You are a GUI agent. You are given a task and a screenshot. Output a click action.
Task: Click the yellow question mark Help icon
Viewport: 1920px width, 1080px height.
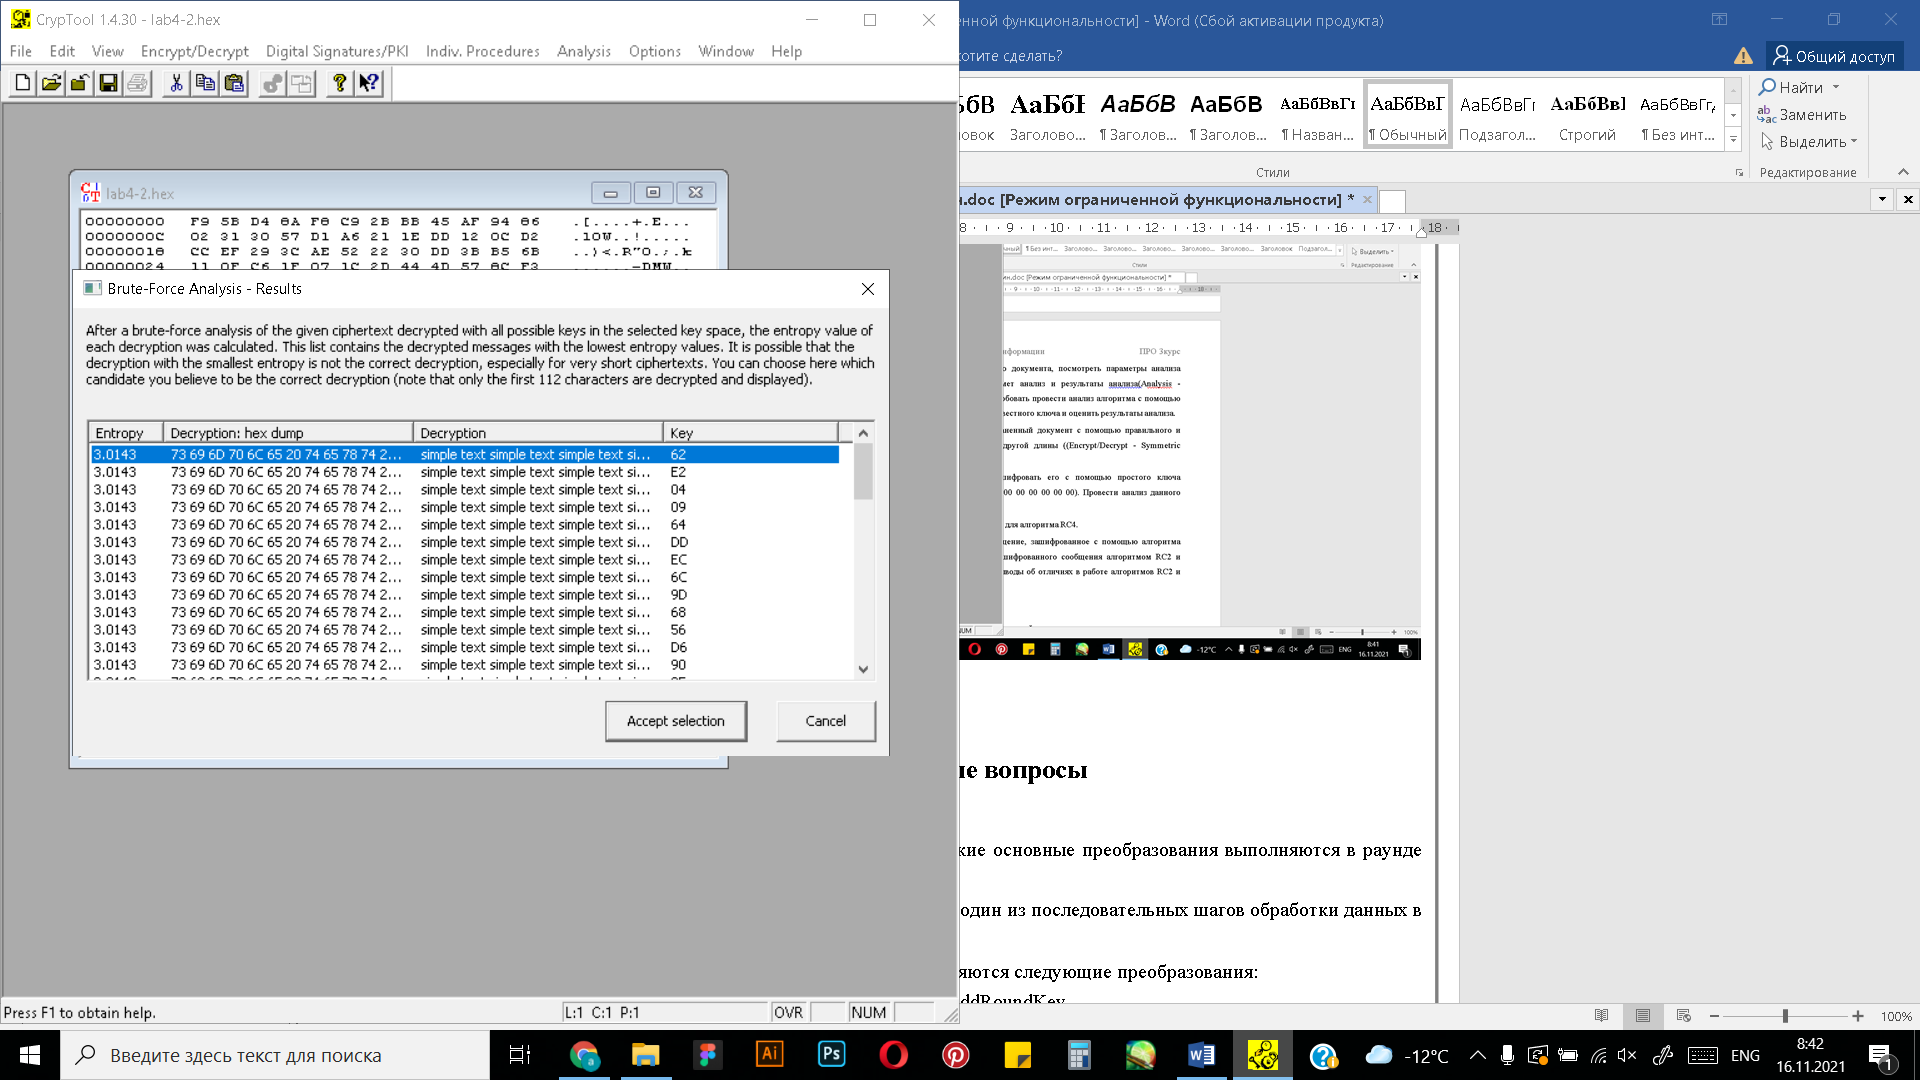pos(340,83)
